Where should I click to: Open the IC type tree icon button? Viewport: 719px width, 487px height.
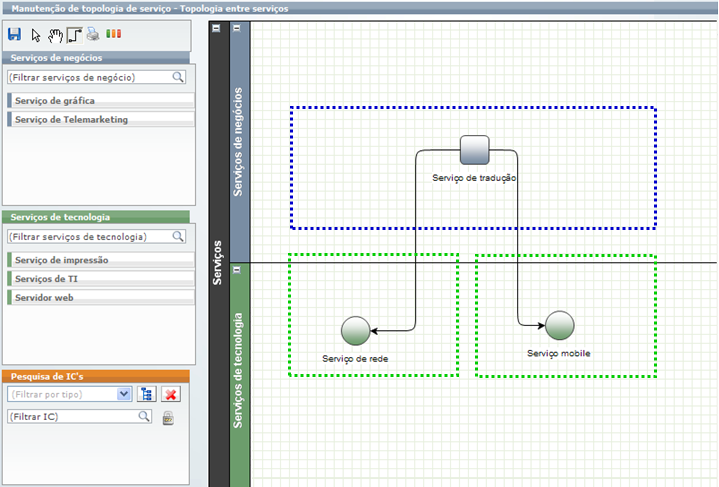[x=146, y=394]
